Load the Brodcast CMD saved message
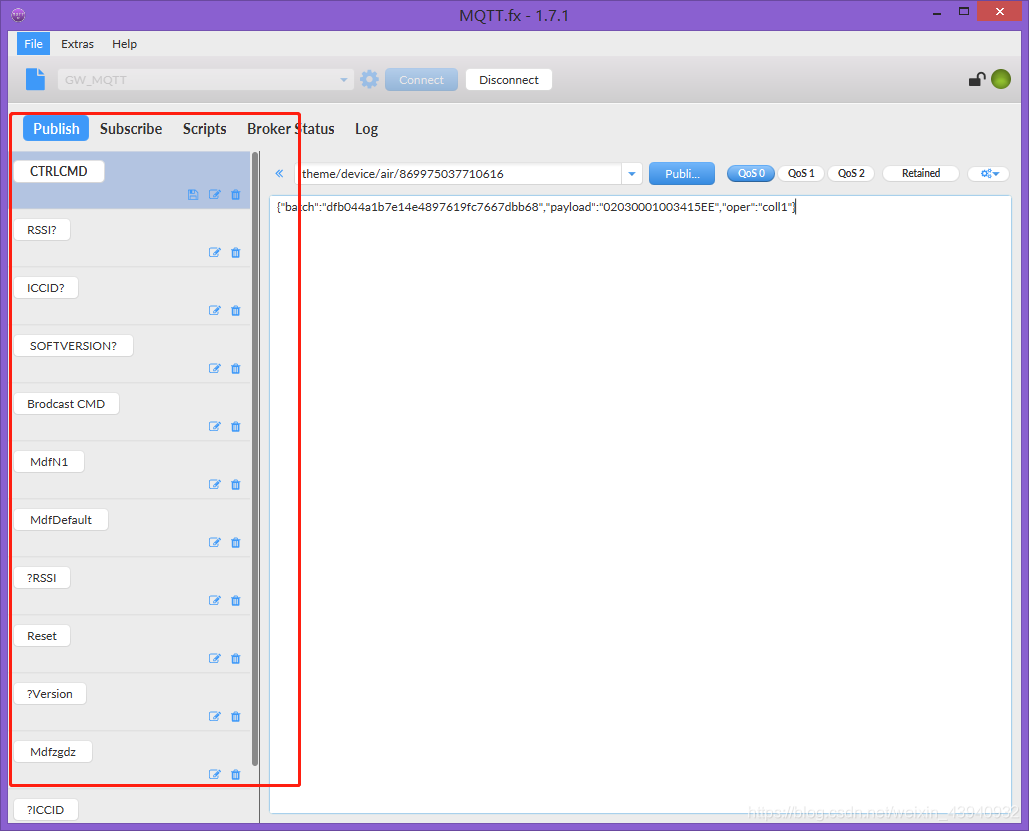The height and width of the screenshot is (831, 1029). click(66, 404)
